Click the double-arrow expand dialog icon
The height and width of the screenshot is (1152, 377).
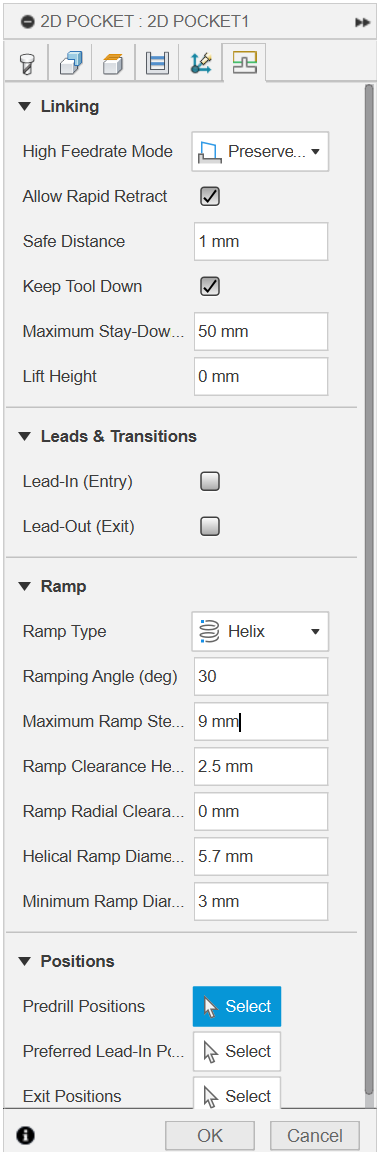click(x=362, y=22)
